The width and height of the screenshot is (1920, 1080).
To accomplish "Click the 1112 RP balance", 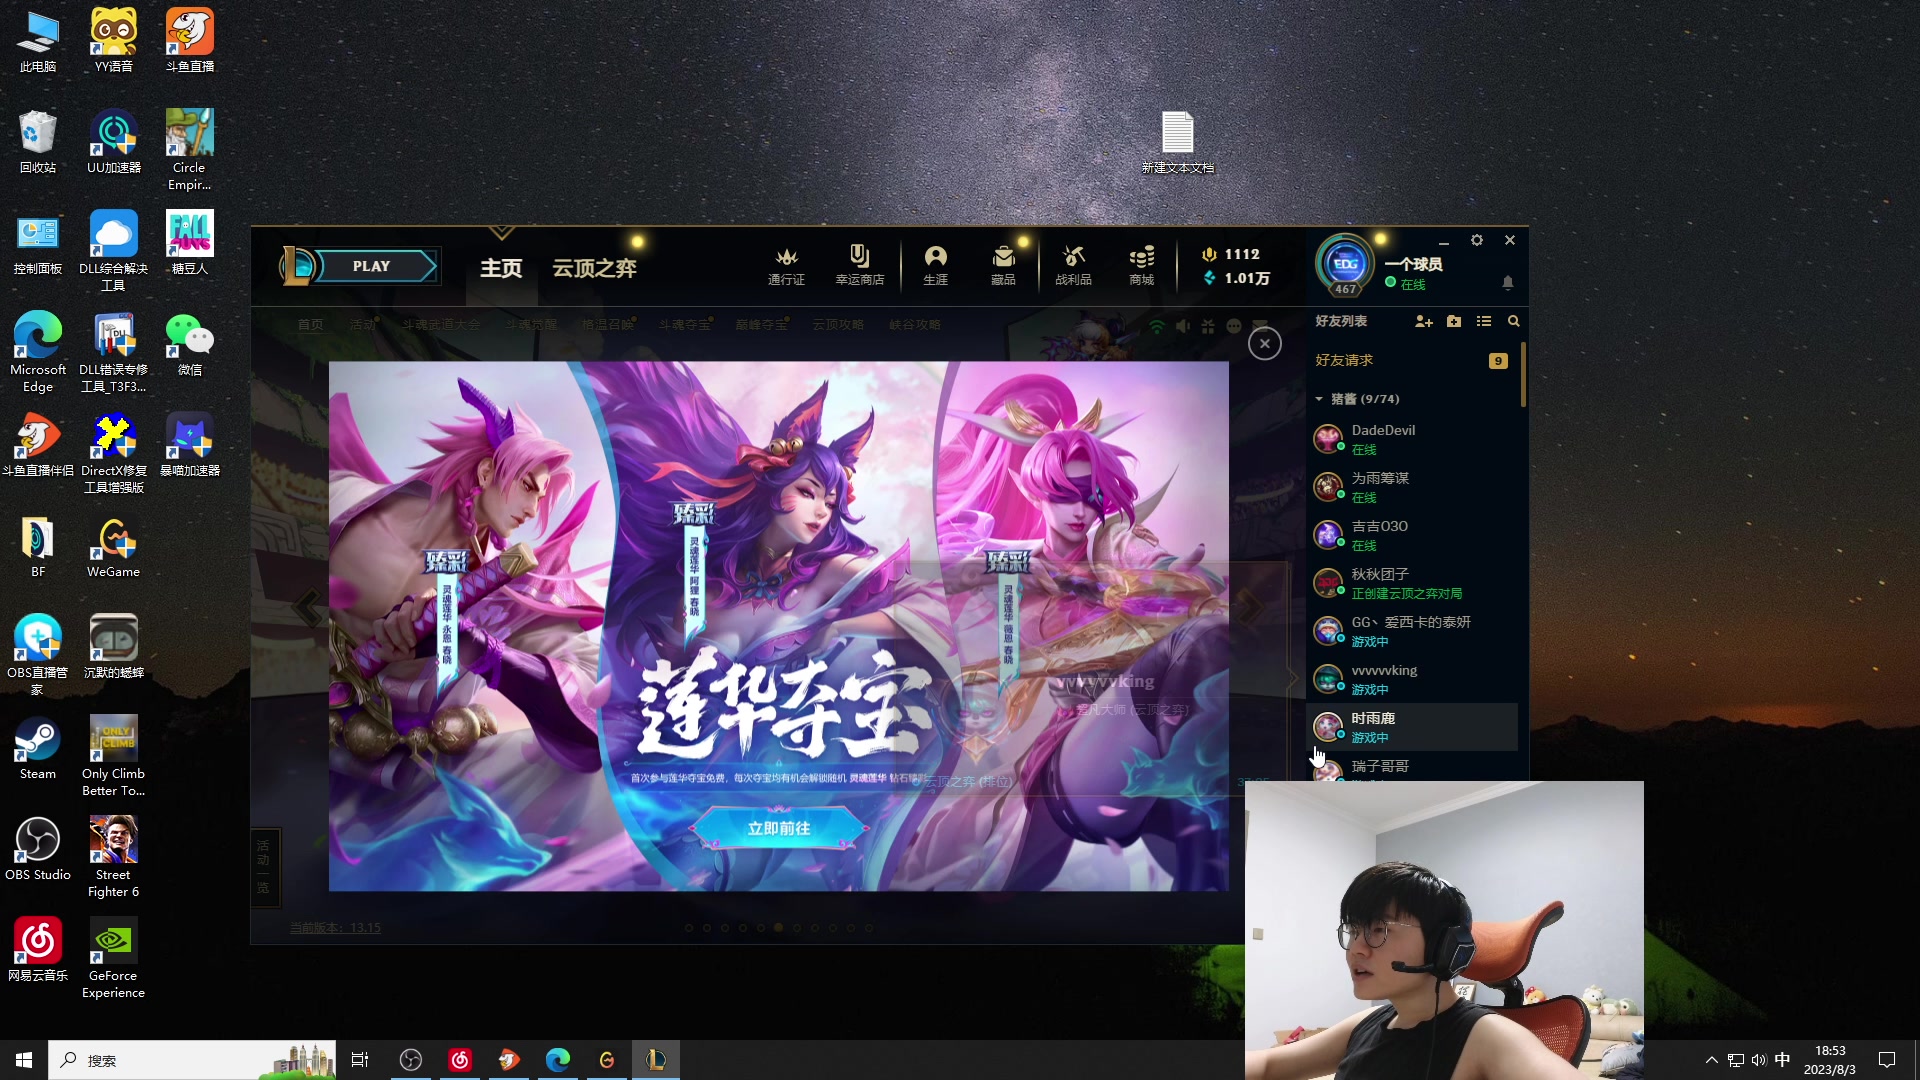I will [x=1231, y=254].
